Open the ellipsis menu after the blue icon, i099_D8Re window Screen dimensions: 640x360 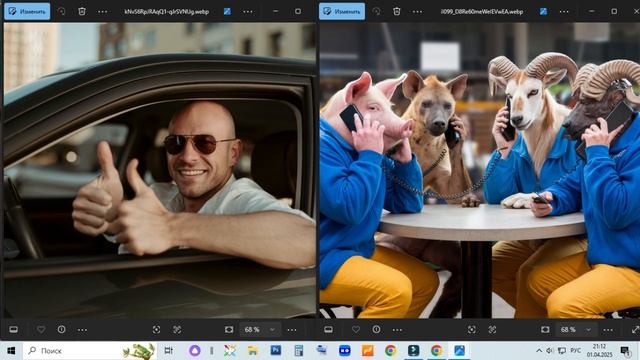tap(564, 11)
